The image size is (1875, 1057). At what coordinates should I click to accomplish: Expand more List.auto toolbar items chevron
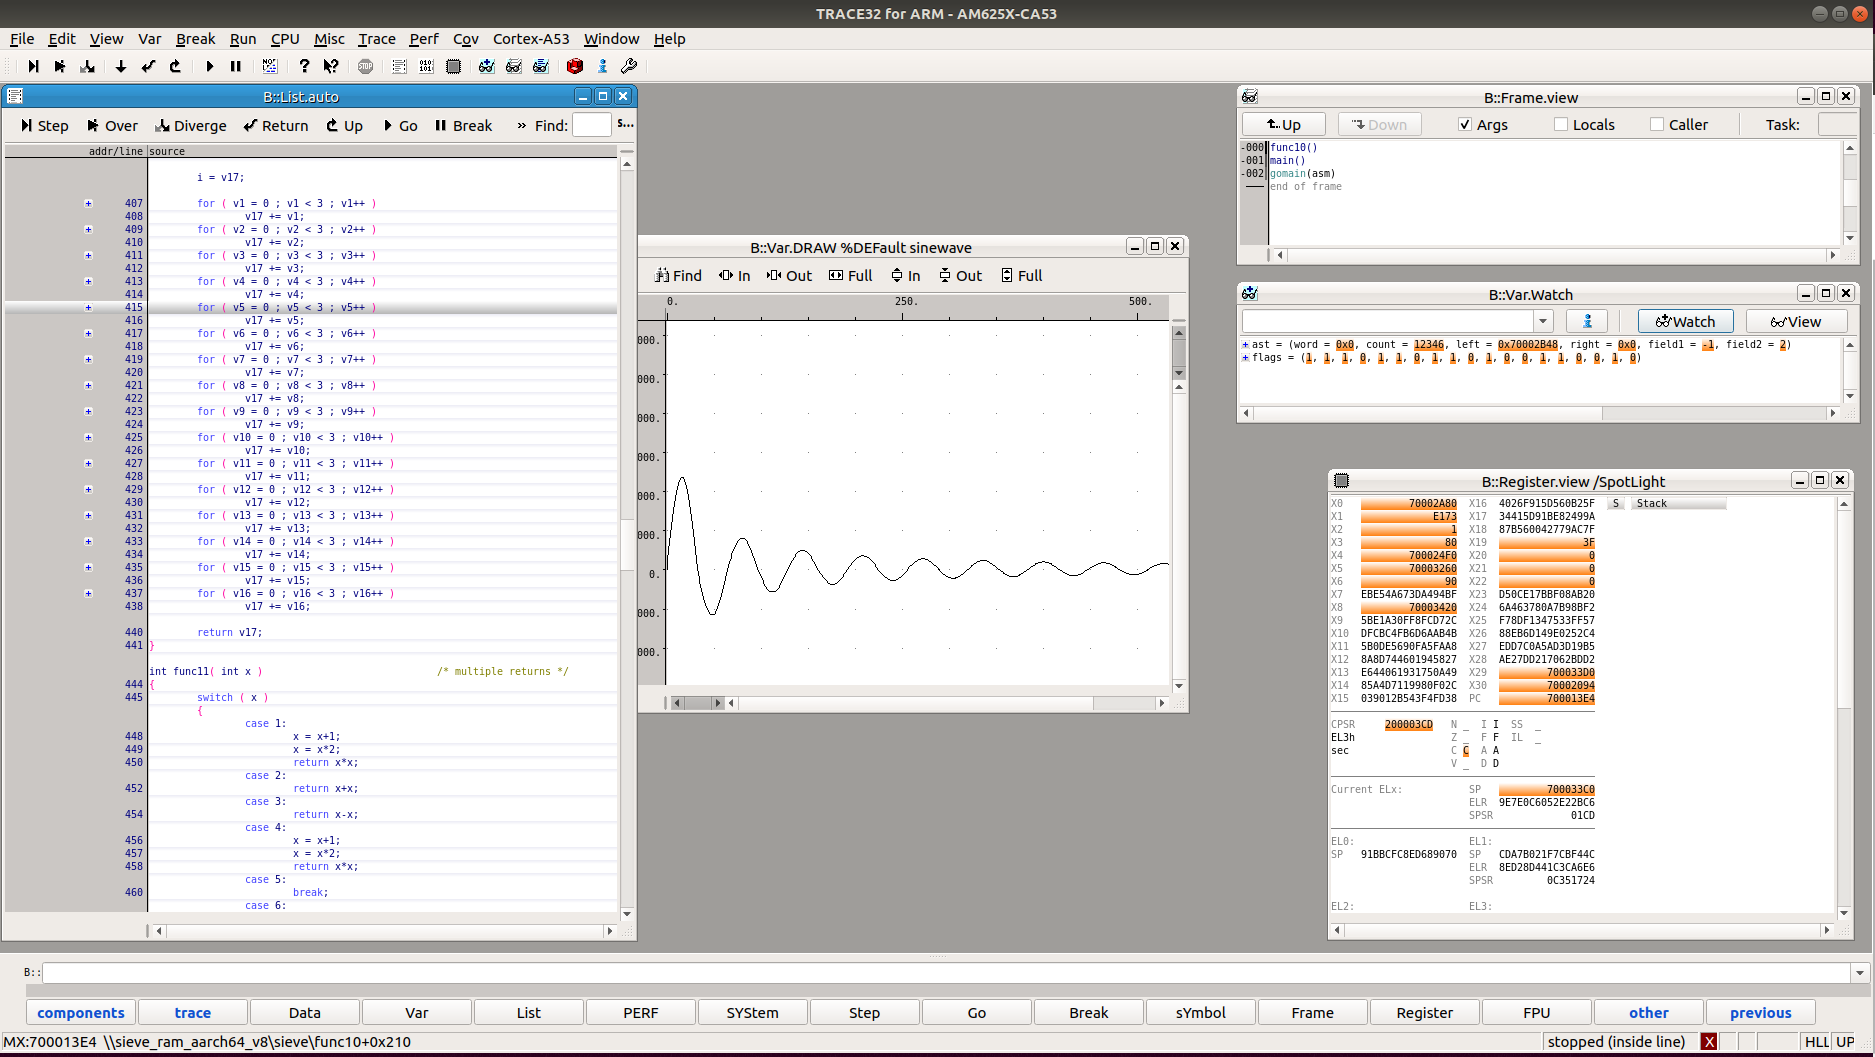[521, 125]
